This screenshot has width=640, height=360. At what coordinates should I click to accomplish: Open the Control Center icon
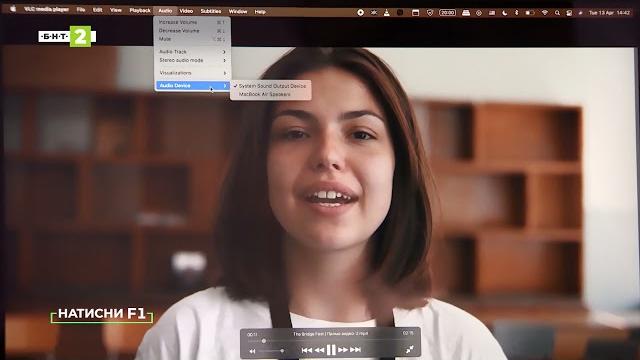click(569, 13)
